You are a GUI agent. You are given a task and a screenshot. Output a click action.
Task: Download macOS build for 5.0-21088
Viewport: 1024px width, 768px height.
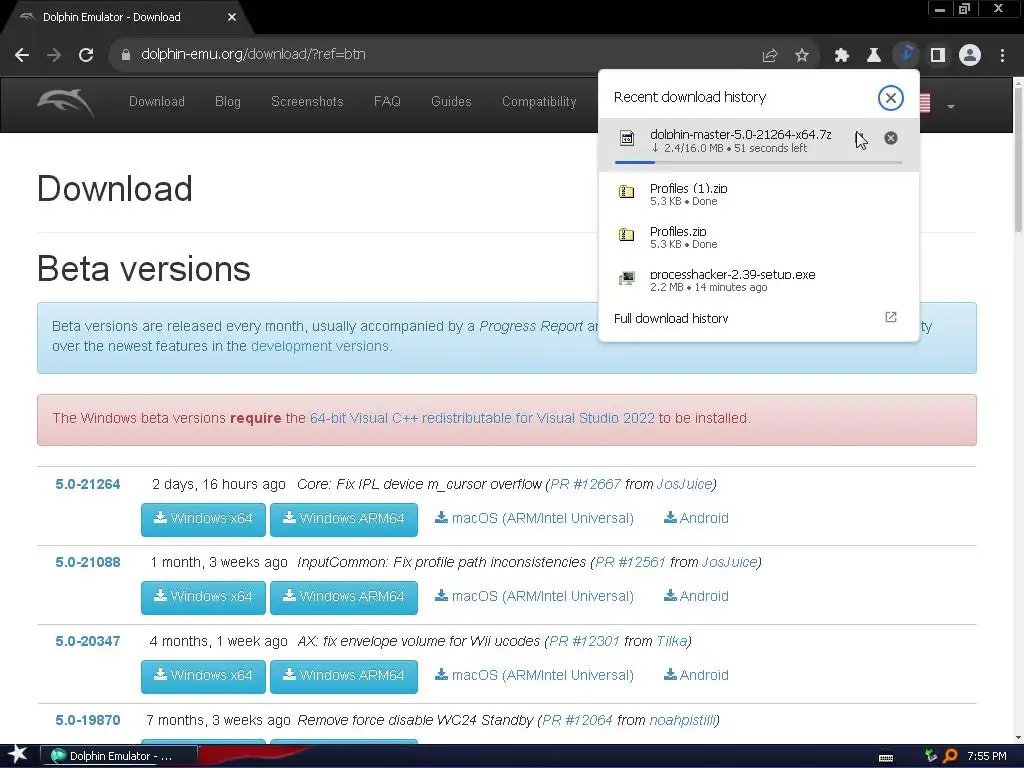(x=534, y=596)
